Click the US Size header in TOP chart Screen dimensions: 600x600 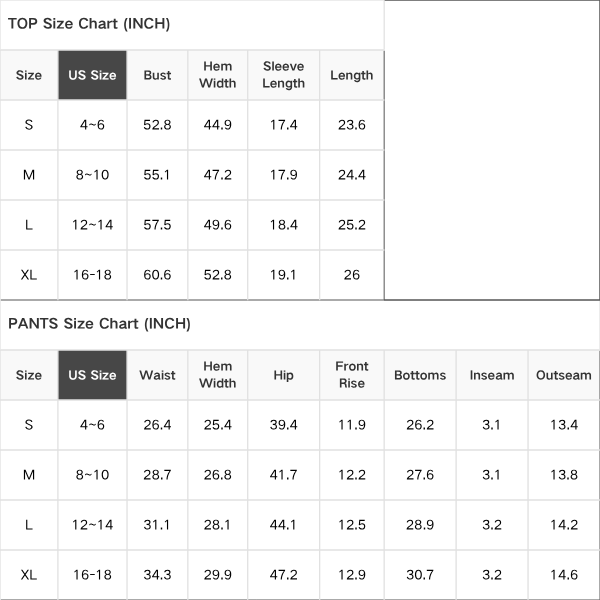(x=92, y=75)
